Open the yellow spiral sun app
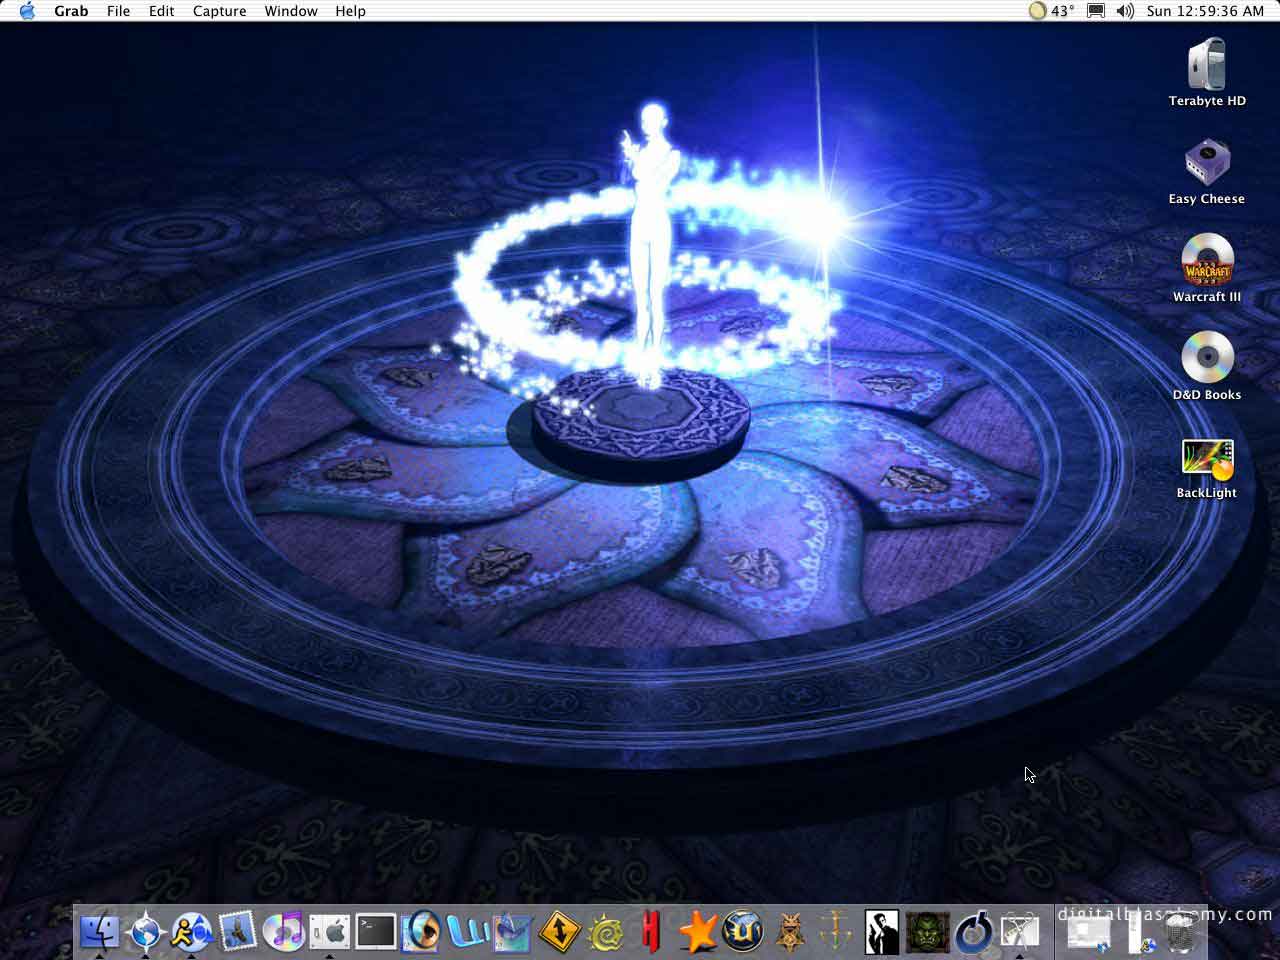Image resolution: width=1280 pixels, height=960 pixels. [x=606, y=932]
